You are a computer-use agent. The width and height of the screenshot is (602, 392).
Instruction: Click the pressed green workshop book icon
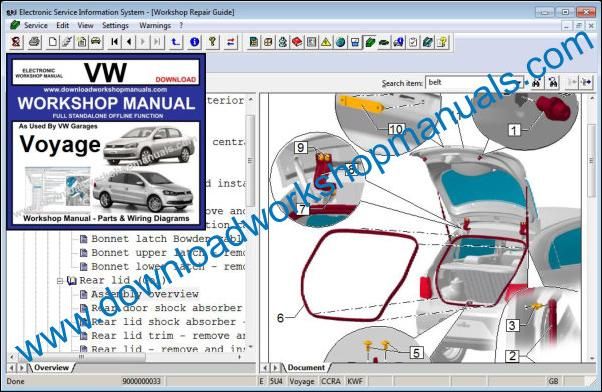[369, 42]
